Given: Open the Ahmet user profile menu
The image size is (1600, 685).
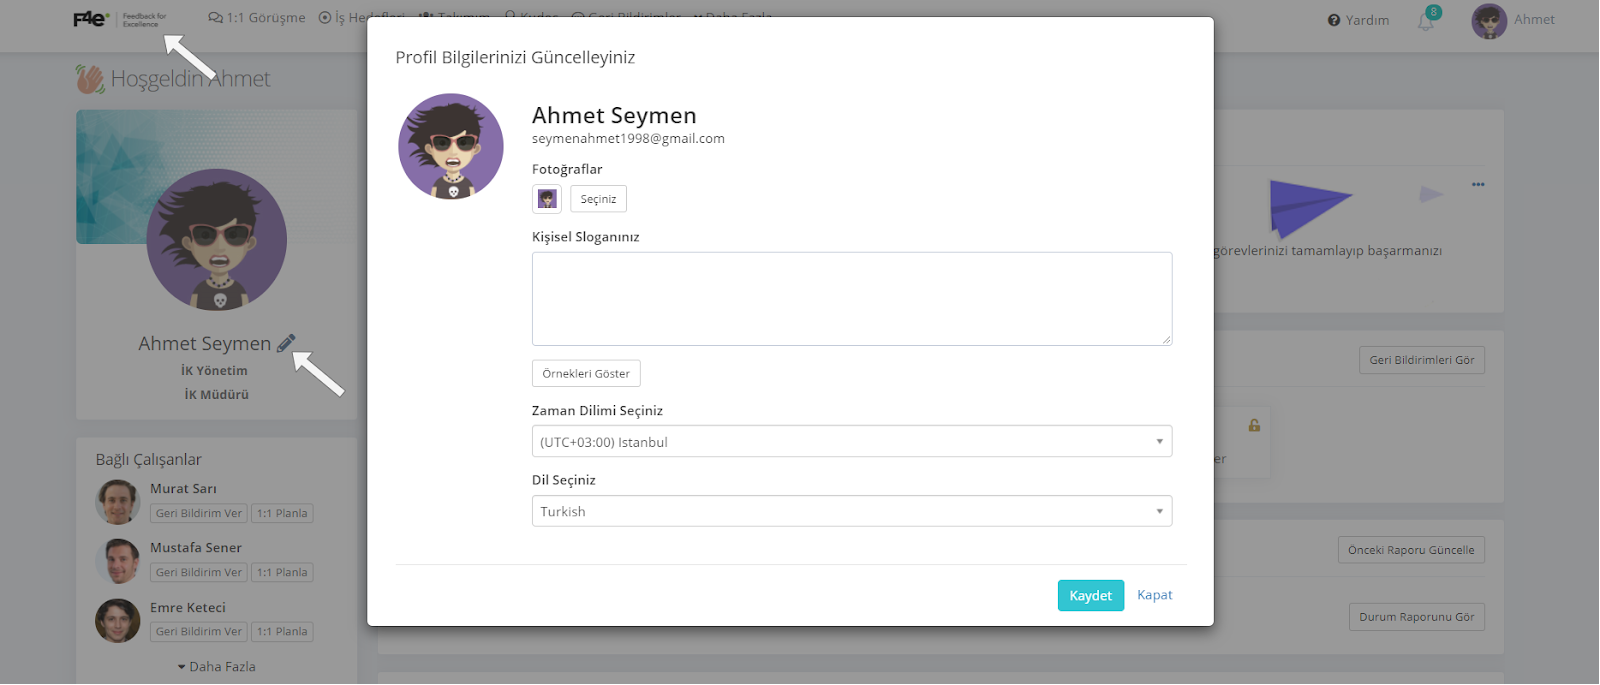Looking at the screenshot, I should click(x=1513, y=20).
